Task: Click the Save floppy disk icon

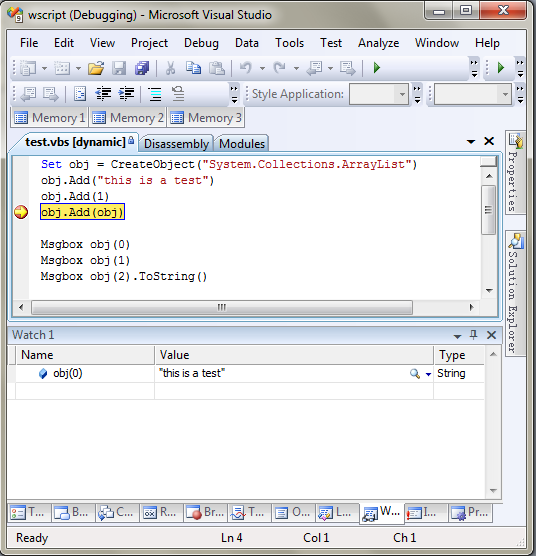Action: 119,68
